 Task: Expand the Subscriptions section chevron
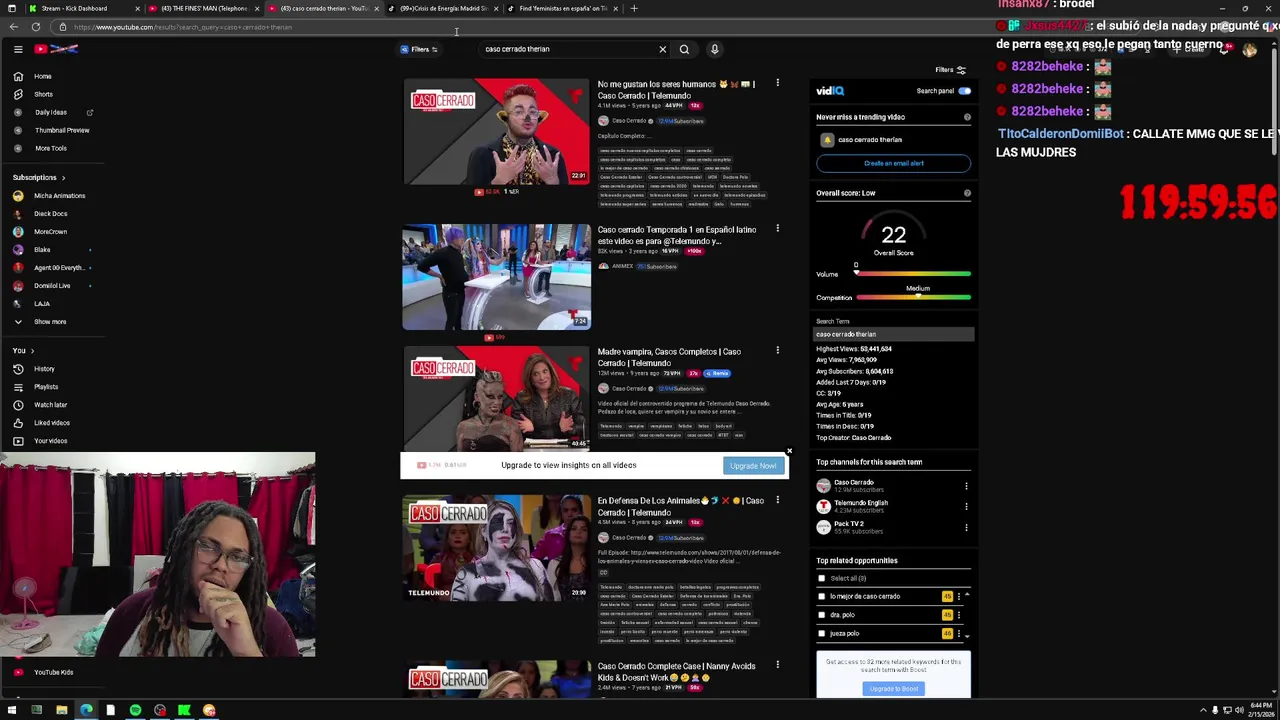pyautogui.click(x=65, y=177)
